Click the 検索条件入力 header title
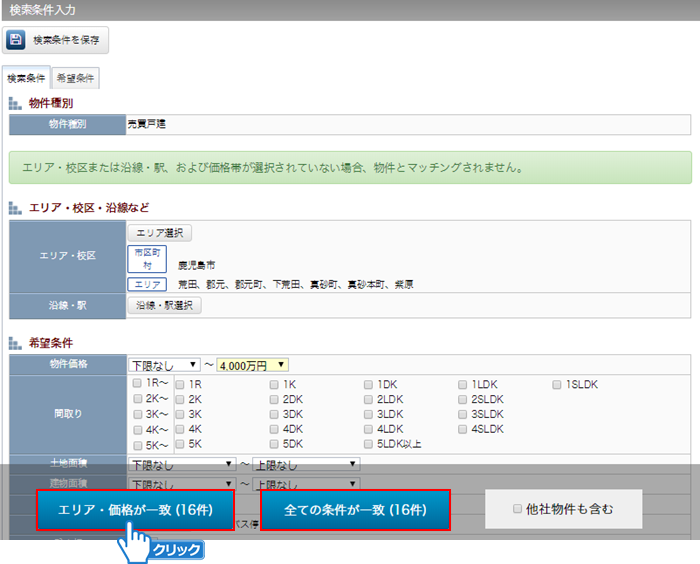700x564 pixels. 42,10
